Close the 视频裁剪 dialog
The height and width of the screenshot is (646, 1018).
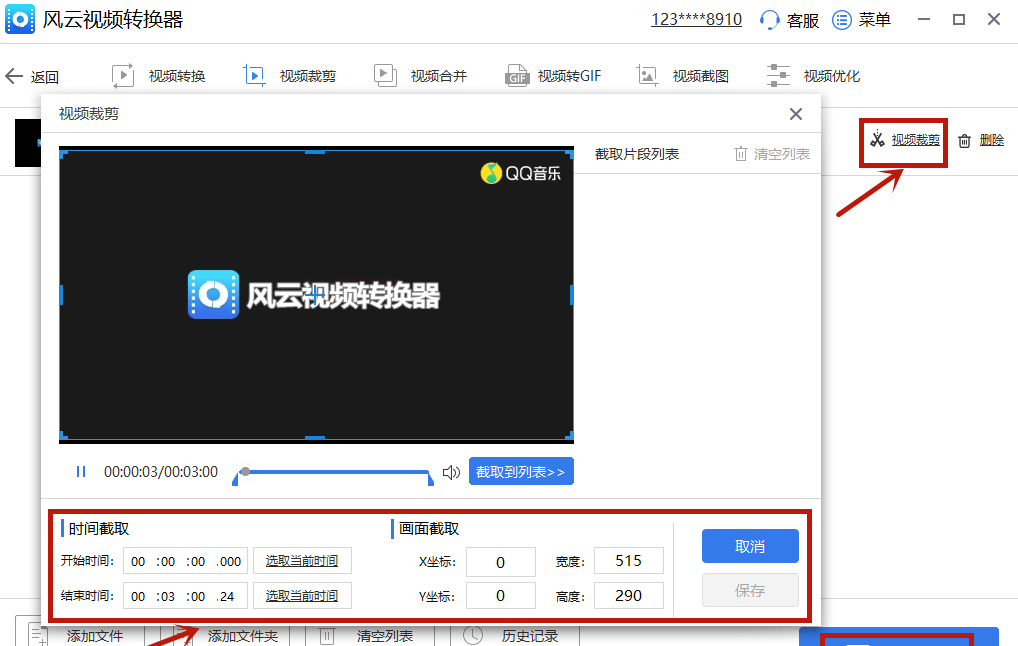(796, 114)
